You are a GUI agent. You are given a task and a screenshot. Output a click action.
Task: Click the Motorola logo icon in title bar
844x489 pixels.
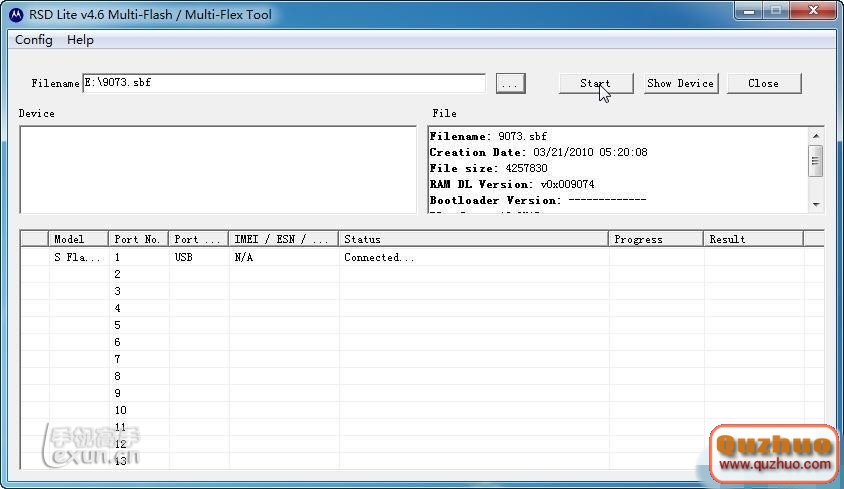coord(16,15)
